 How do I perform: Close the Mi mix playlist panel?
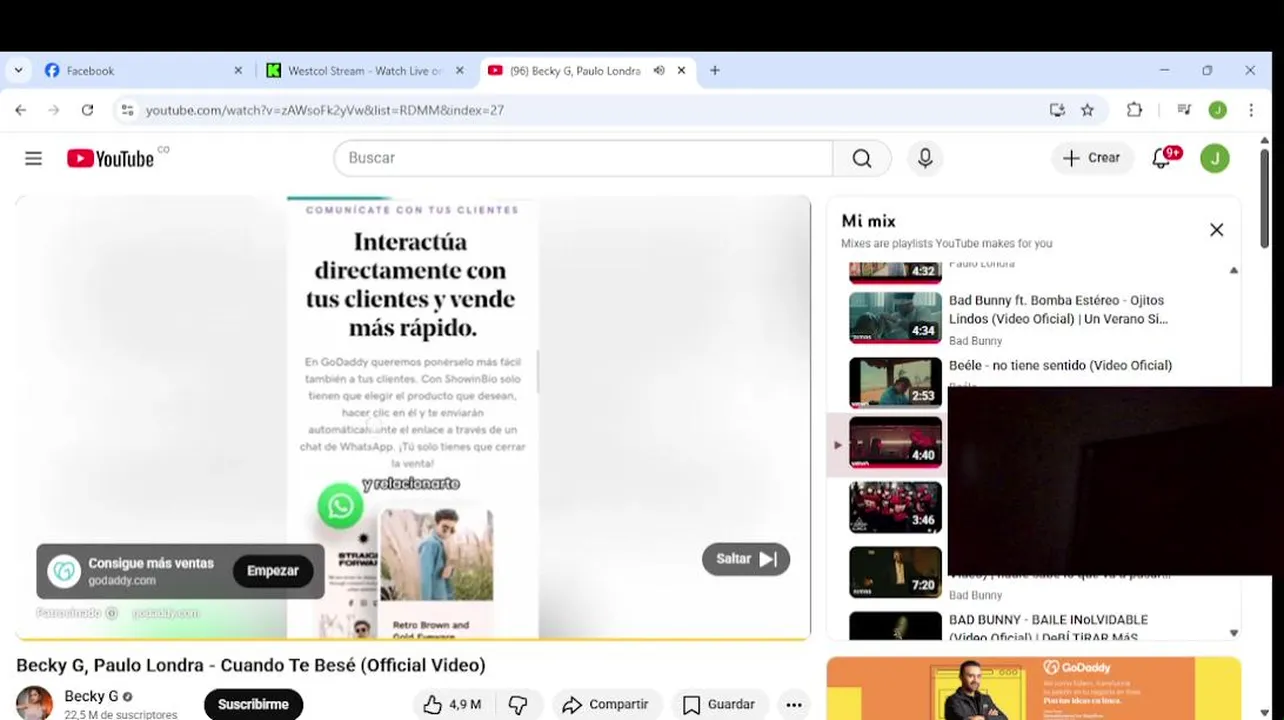click(x=1216, y=230)
